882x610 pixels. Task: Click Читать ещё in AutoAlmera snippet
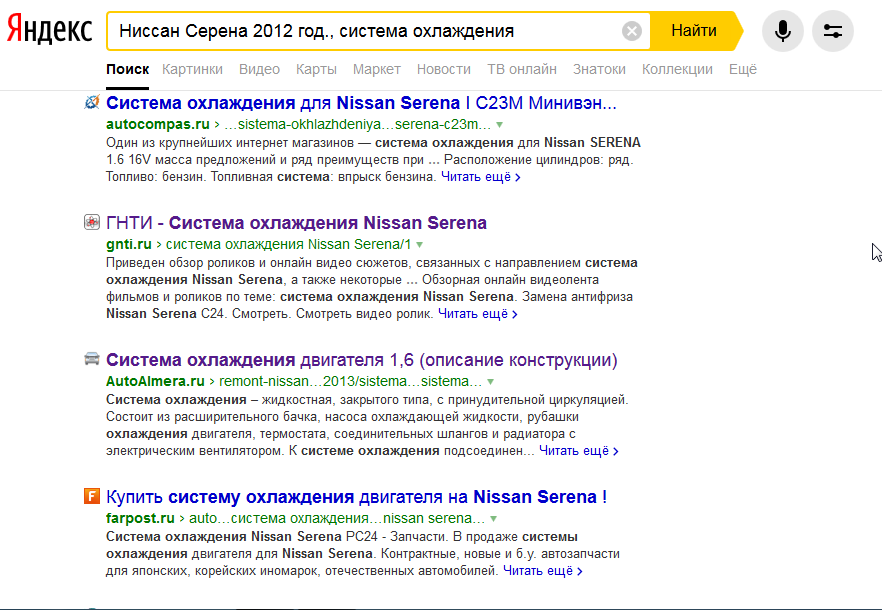(x=579, y=451)
